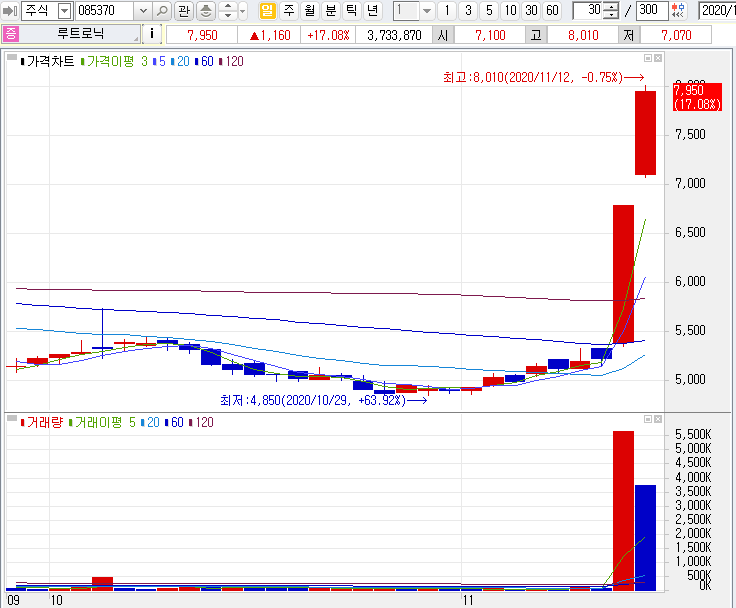The width and height of the screenshot is (736, 608).
Task: Click the price change ▲1,160 cell
Action: point(269,35)
